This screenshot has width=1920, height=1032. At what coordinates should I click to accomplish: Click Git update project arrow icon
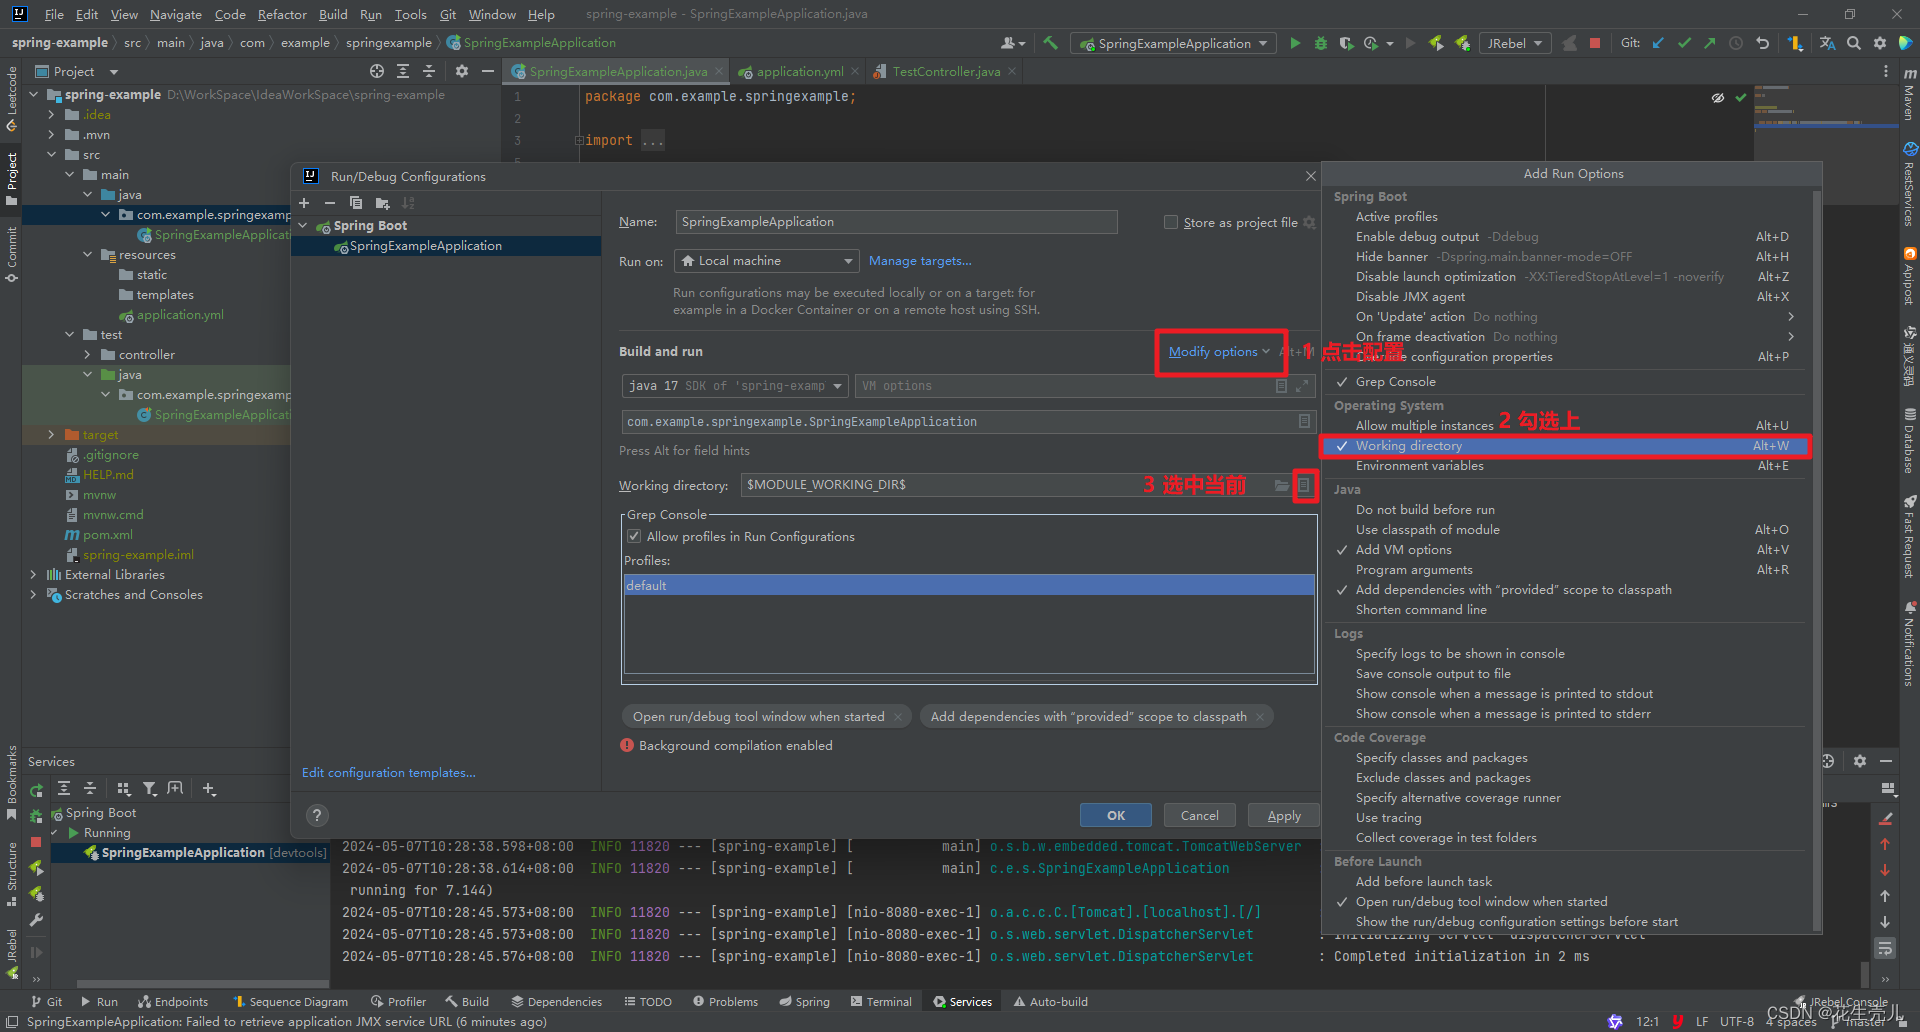(x=1658, y=43)
